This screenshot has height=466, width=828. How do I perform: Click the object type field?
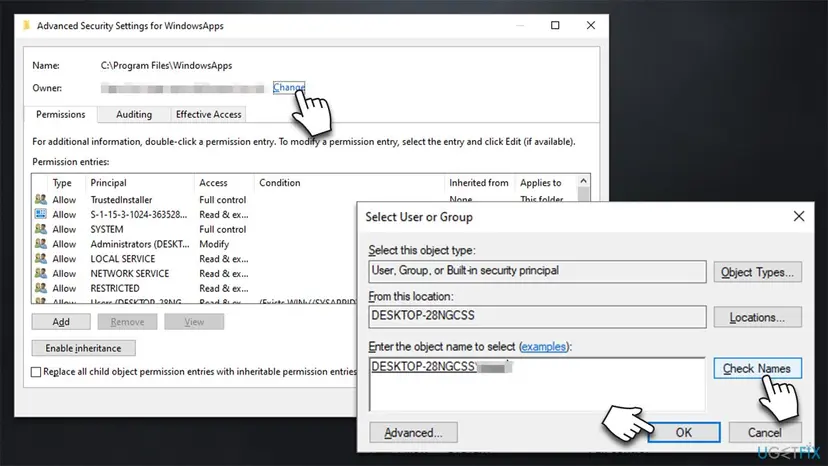pyautogui.click(x=537, y=271)
